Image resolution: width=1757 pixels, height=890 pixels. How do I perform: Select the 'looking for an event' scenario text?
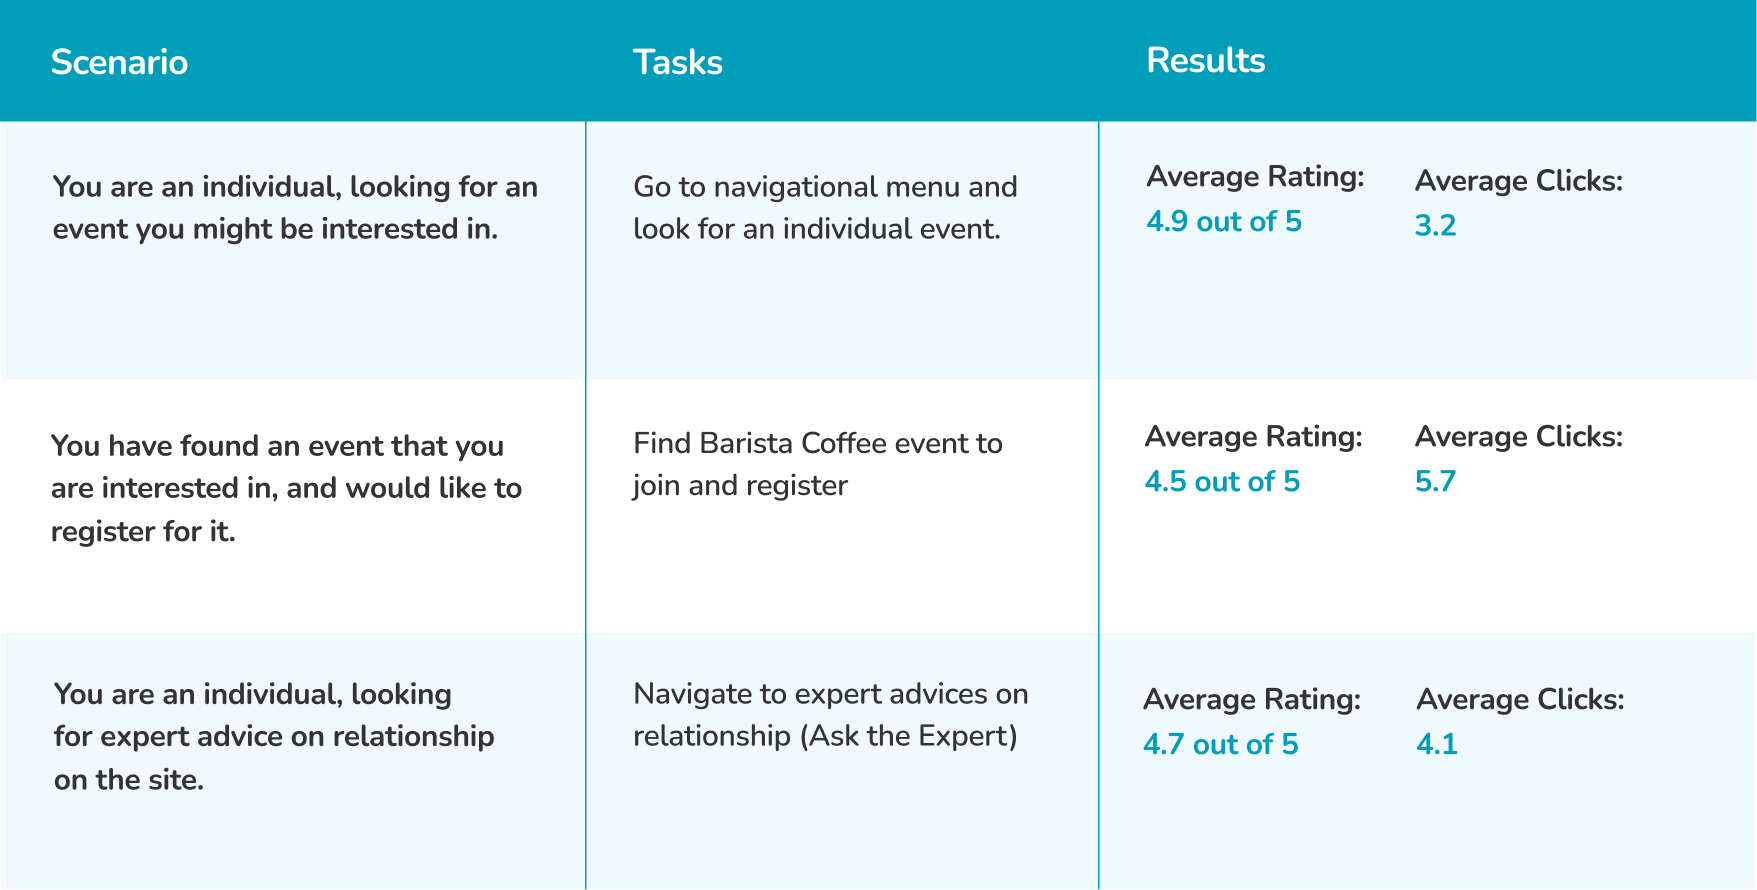coord(295,207)
